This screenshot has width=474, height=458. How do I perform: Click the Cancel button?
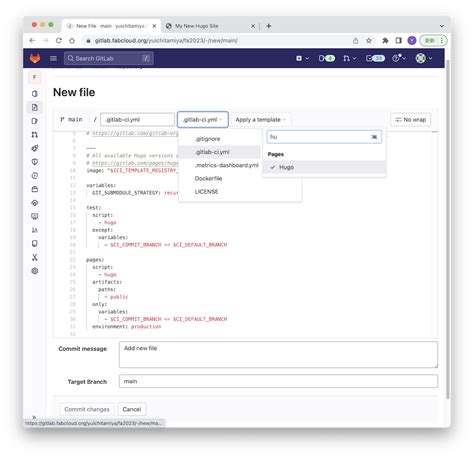(132, 409)
